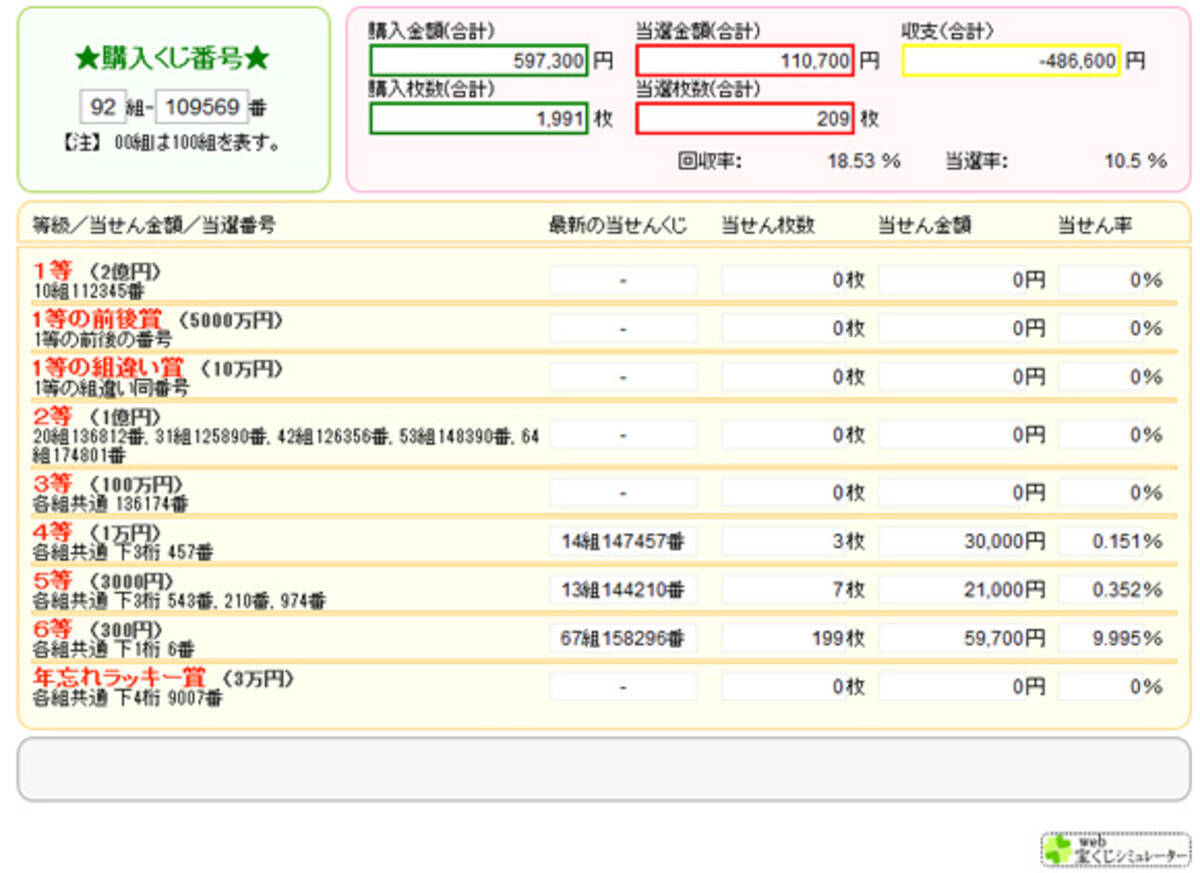Click the empty gray panel below the table

(603, 769)
